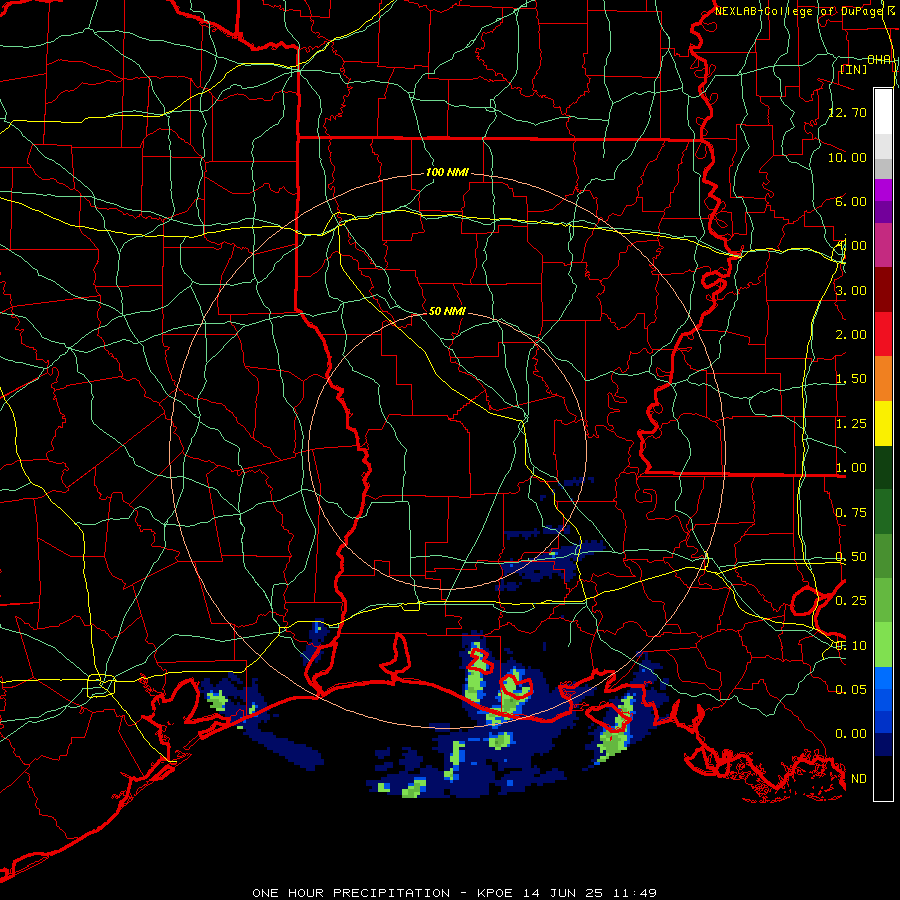Click the KPOE radar station identifier
900x900 pixels.
pyautogui.click(x=497, y=893)
